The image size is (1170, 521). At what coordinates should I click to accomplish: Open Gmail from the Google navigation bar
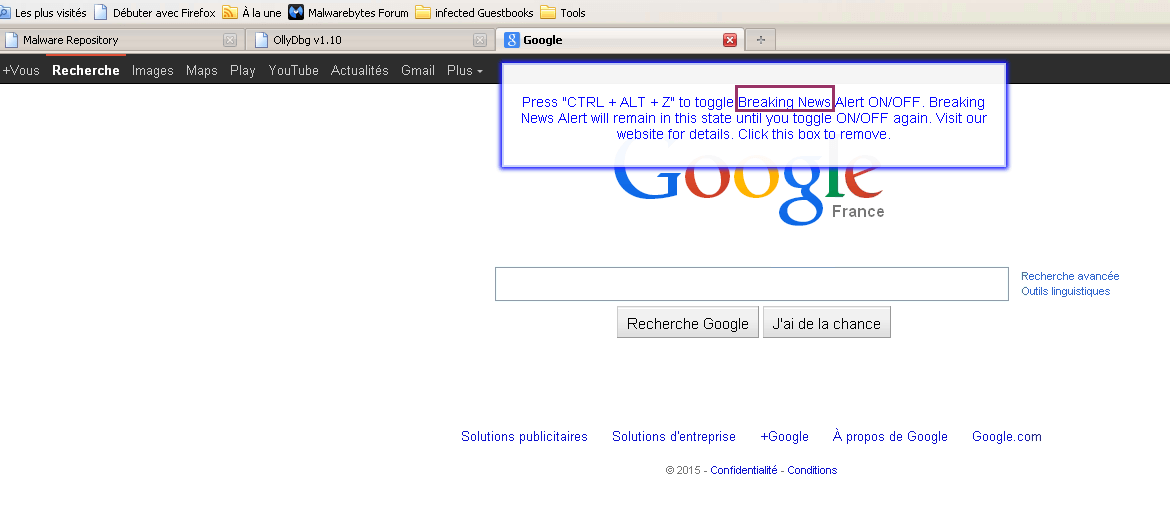[418, 71]
